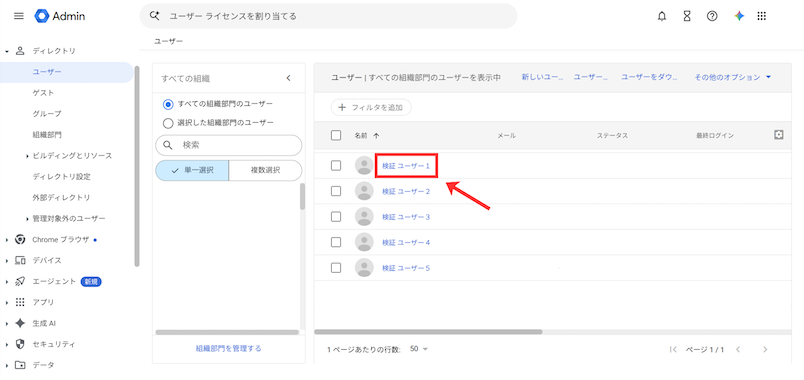Open user 検証 ユーザー 5
The width and height of the screenshot is (804, 380).
coord(406,268)
